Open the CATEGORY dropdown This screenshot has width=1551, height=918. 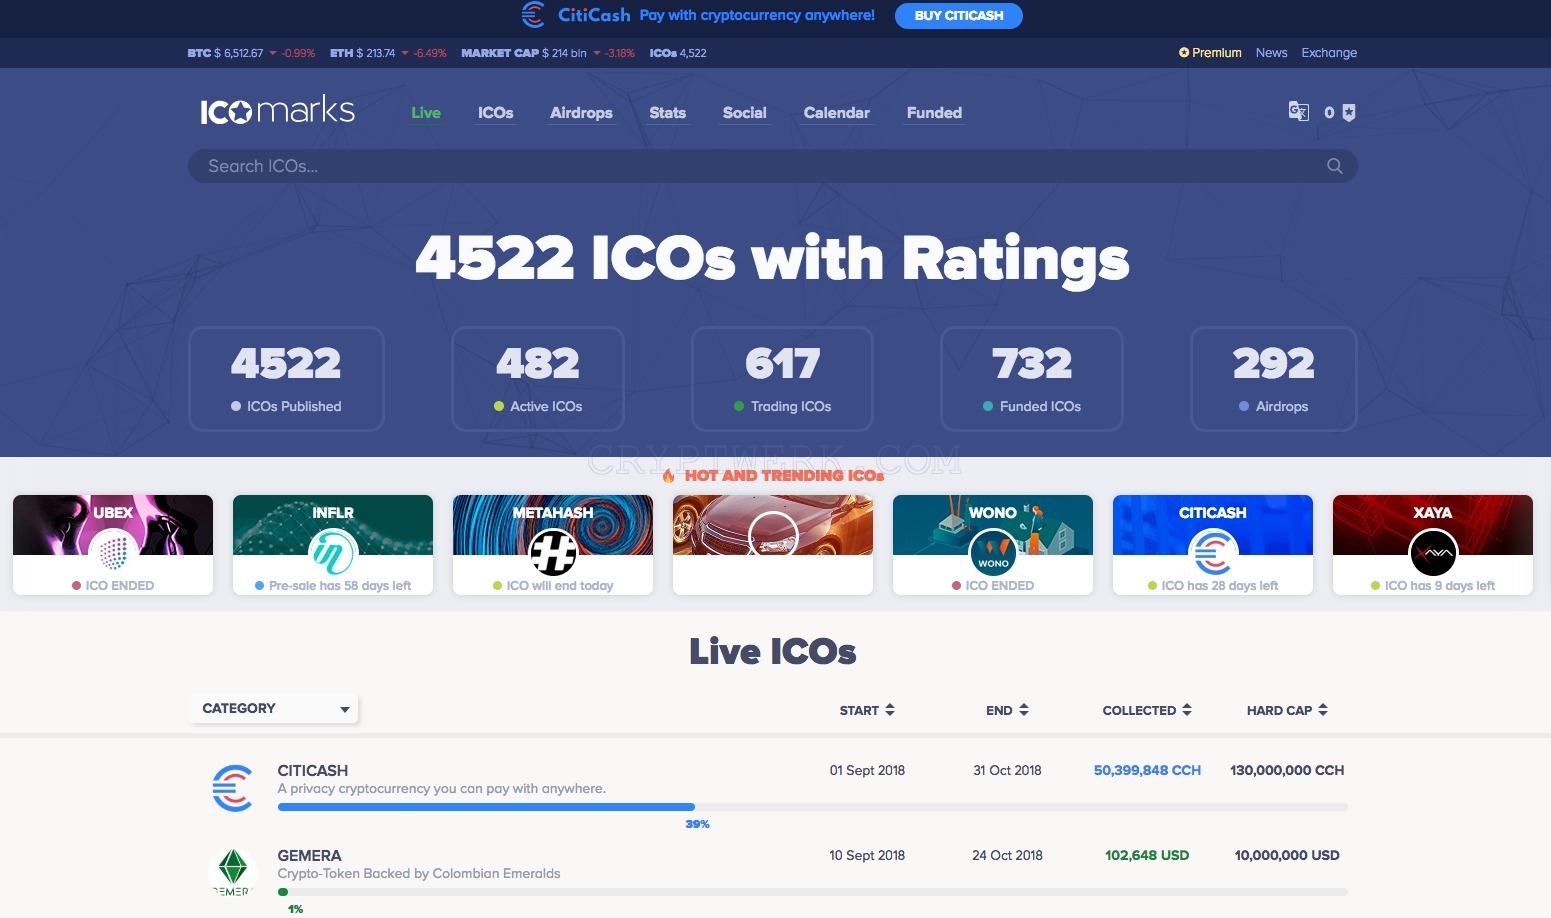pyautogui.click(x=273, y=708)
